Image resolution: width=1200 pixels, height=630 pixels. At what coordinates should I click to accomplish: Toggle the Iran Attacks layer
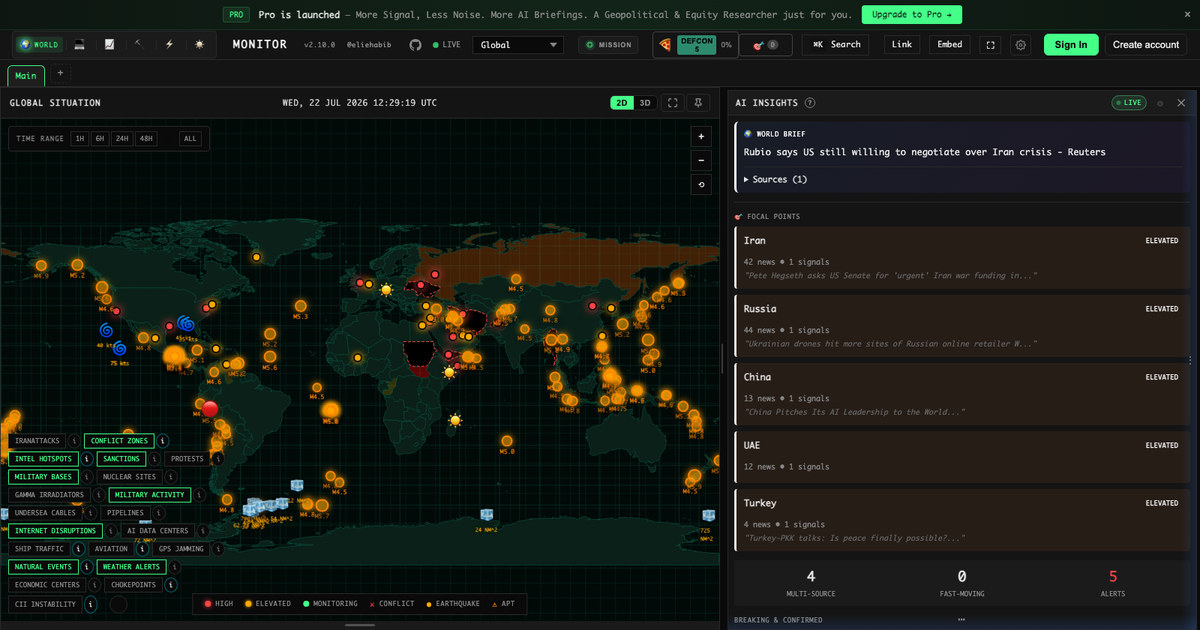click(38, 441)
